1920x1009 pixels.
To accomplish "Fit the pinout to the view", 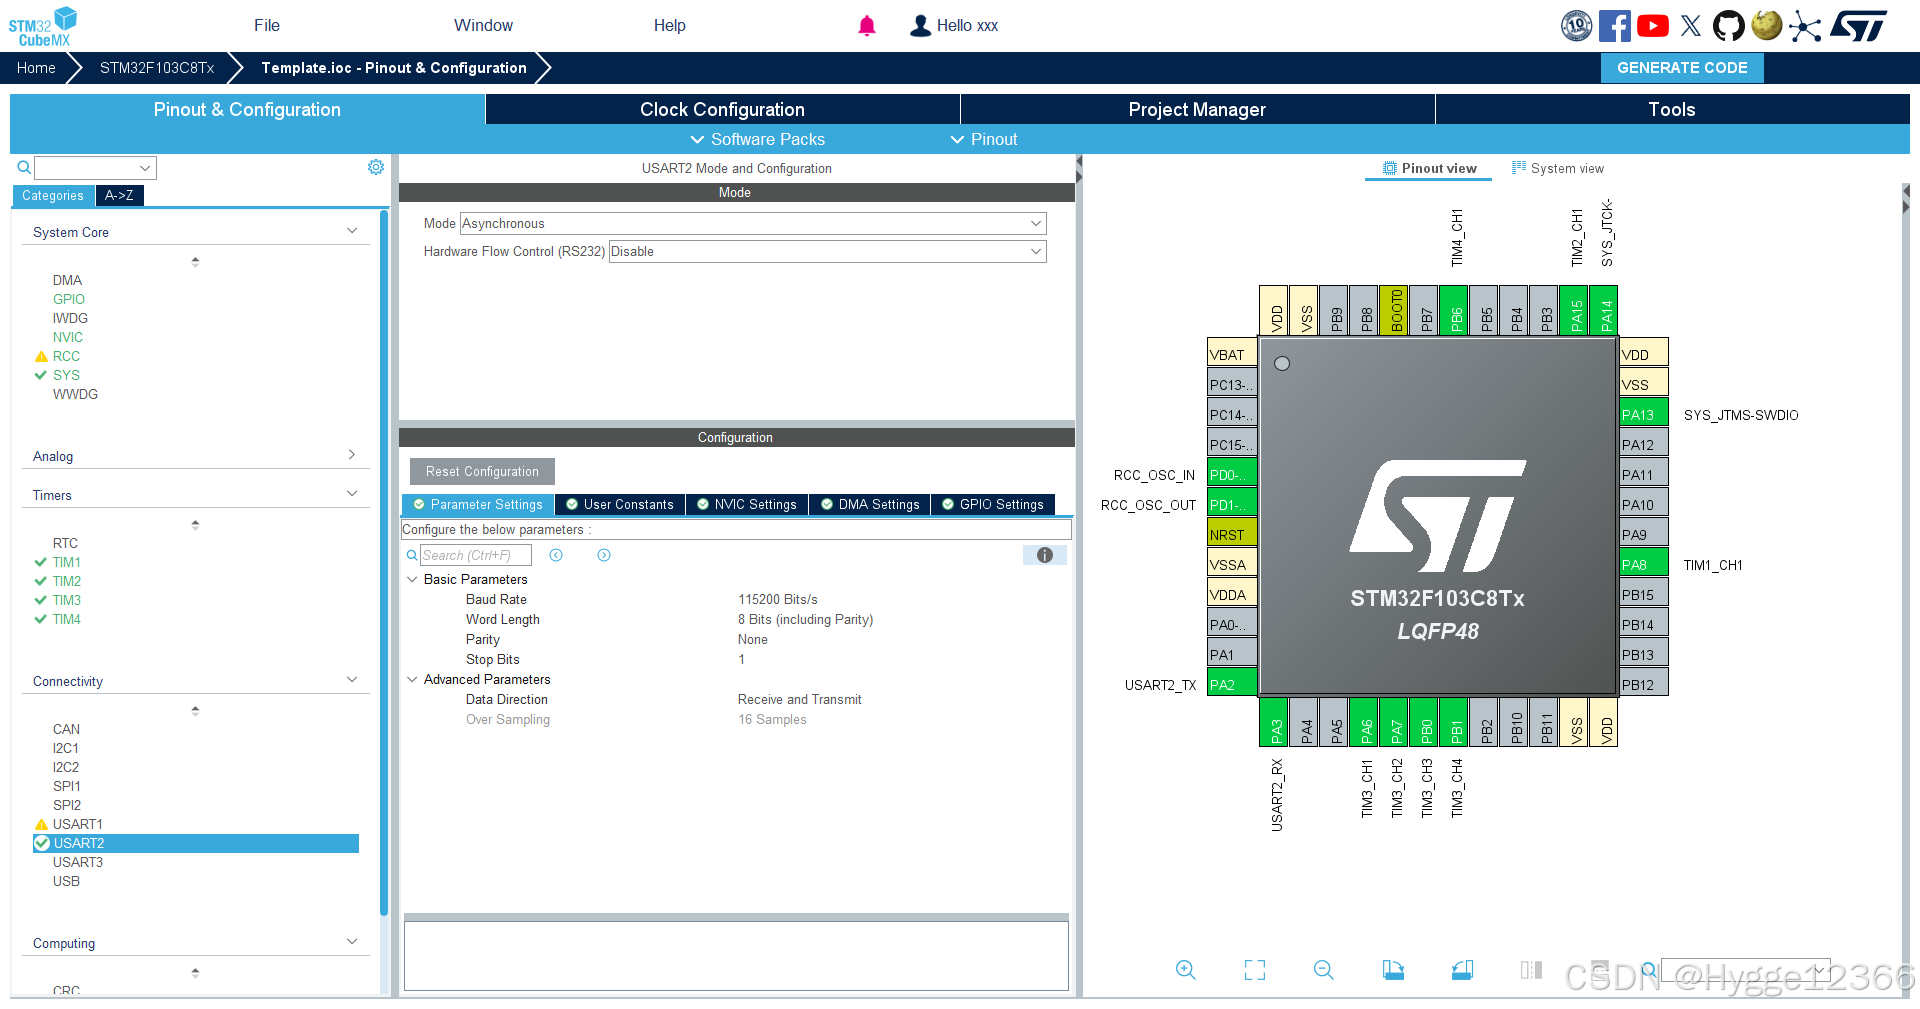I will [1255, 969].
